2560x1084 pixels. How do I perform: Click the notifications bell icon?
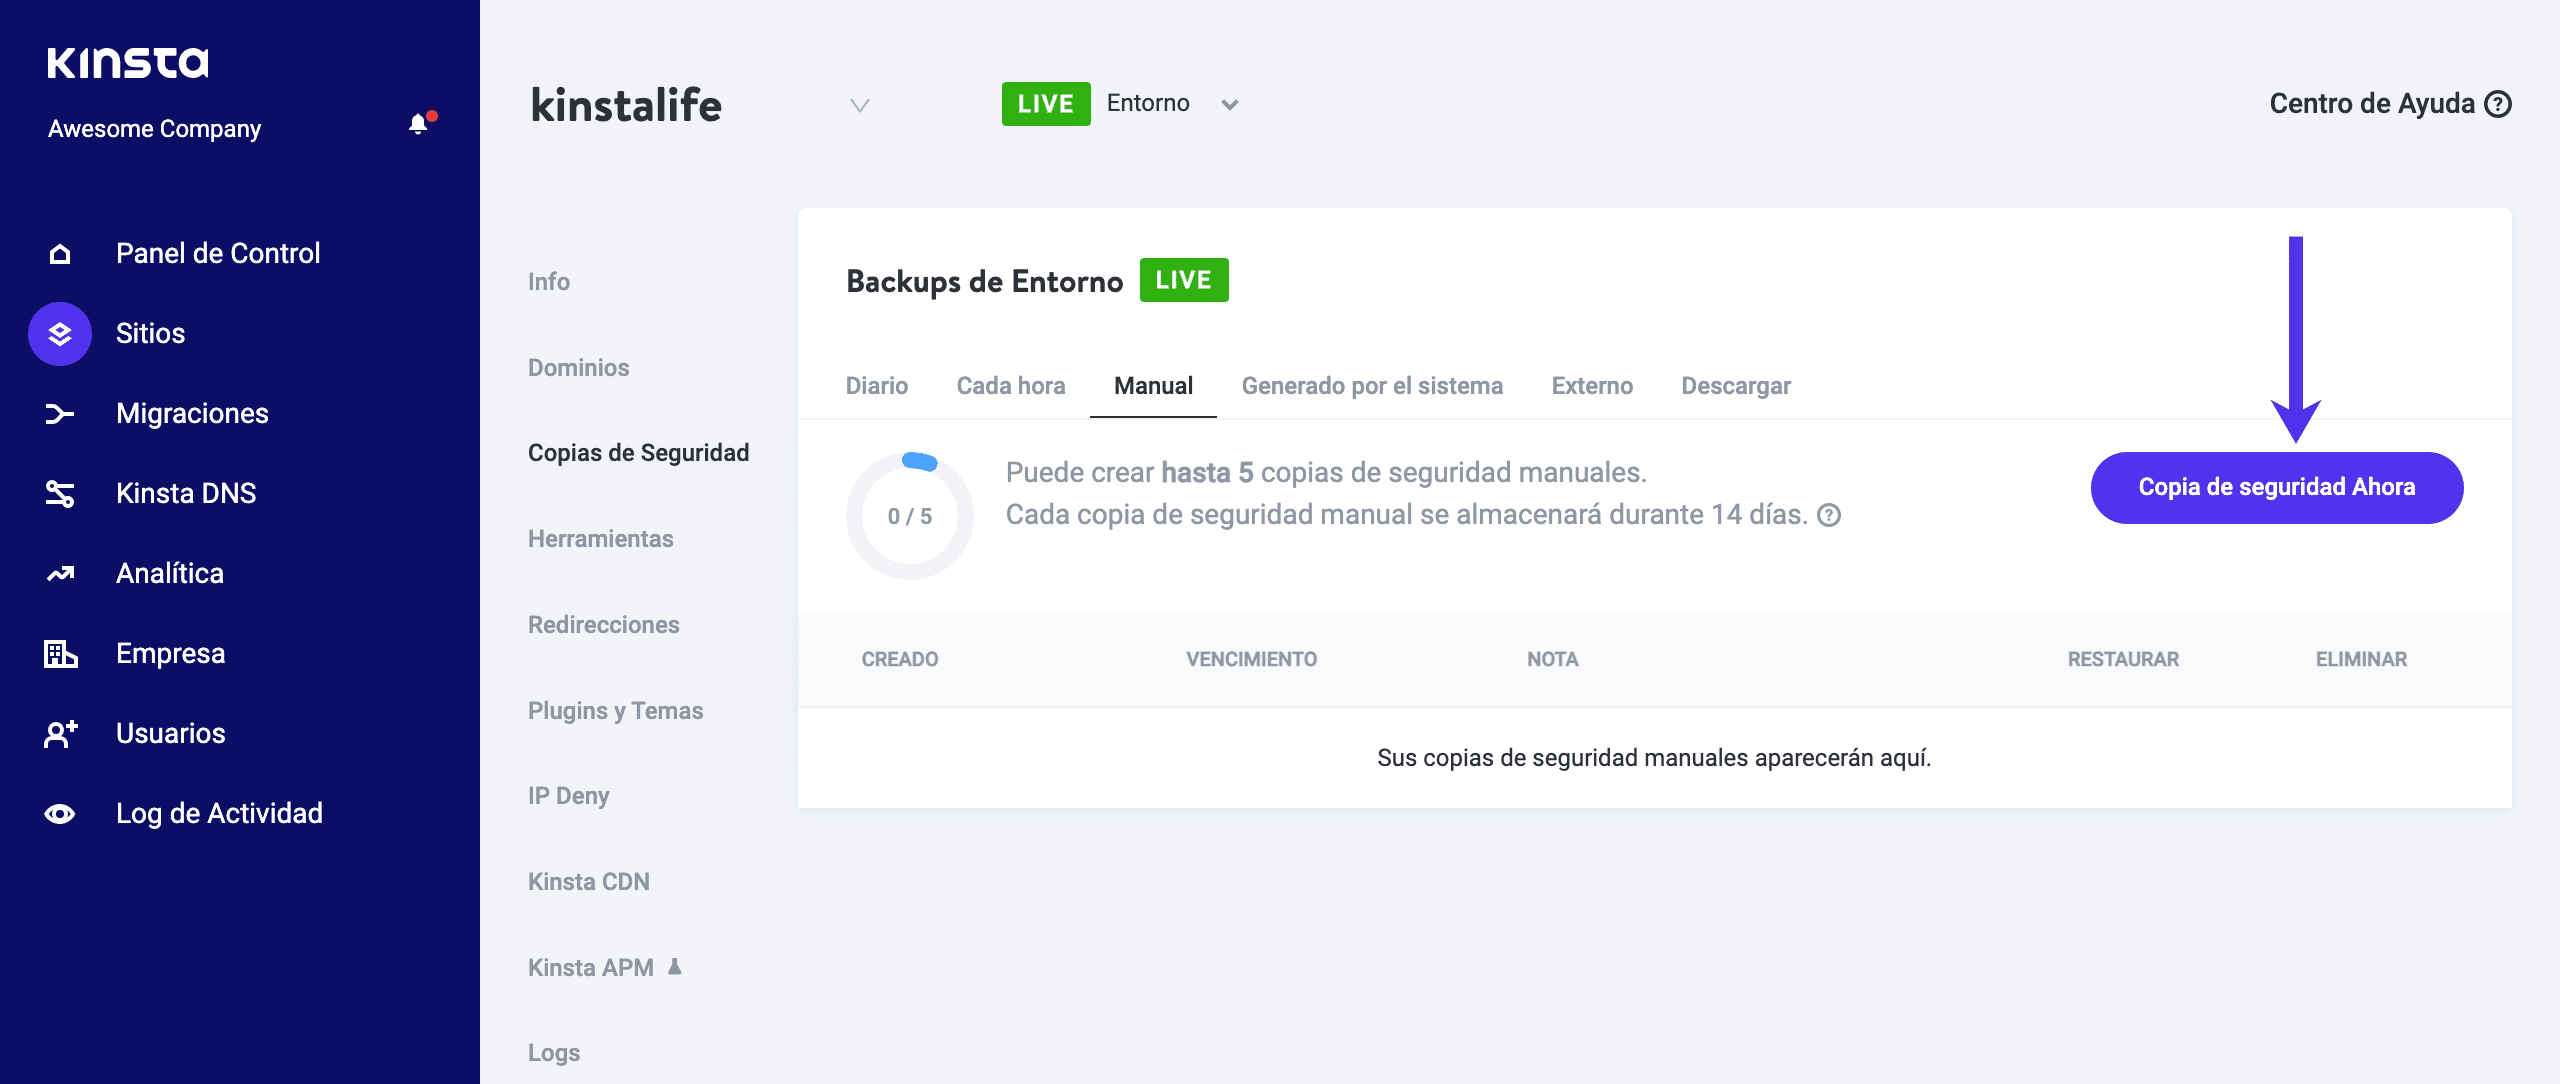point(419,124)
